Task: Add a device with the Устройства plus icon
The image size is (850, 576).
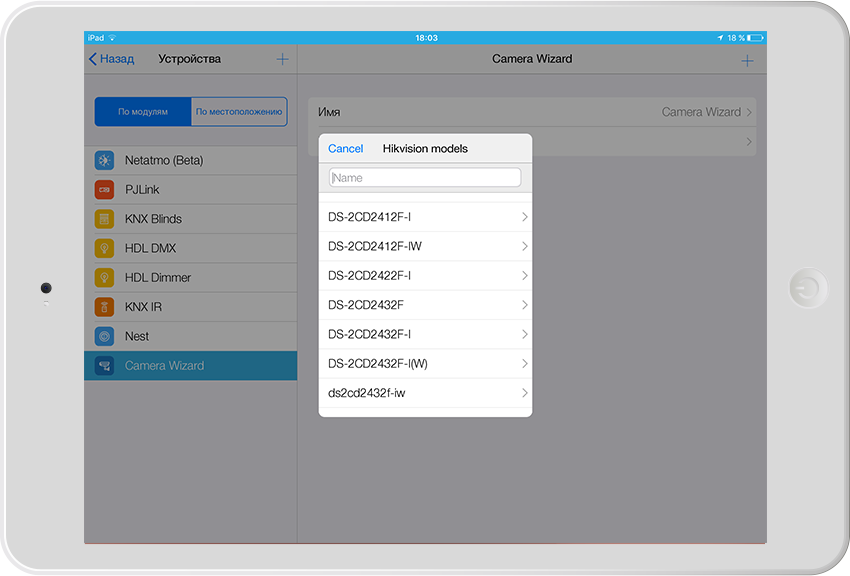Action: coord(282,59)
